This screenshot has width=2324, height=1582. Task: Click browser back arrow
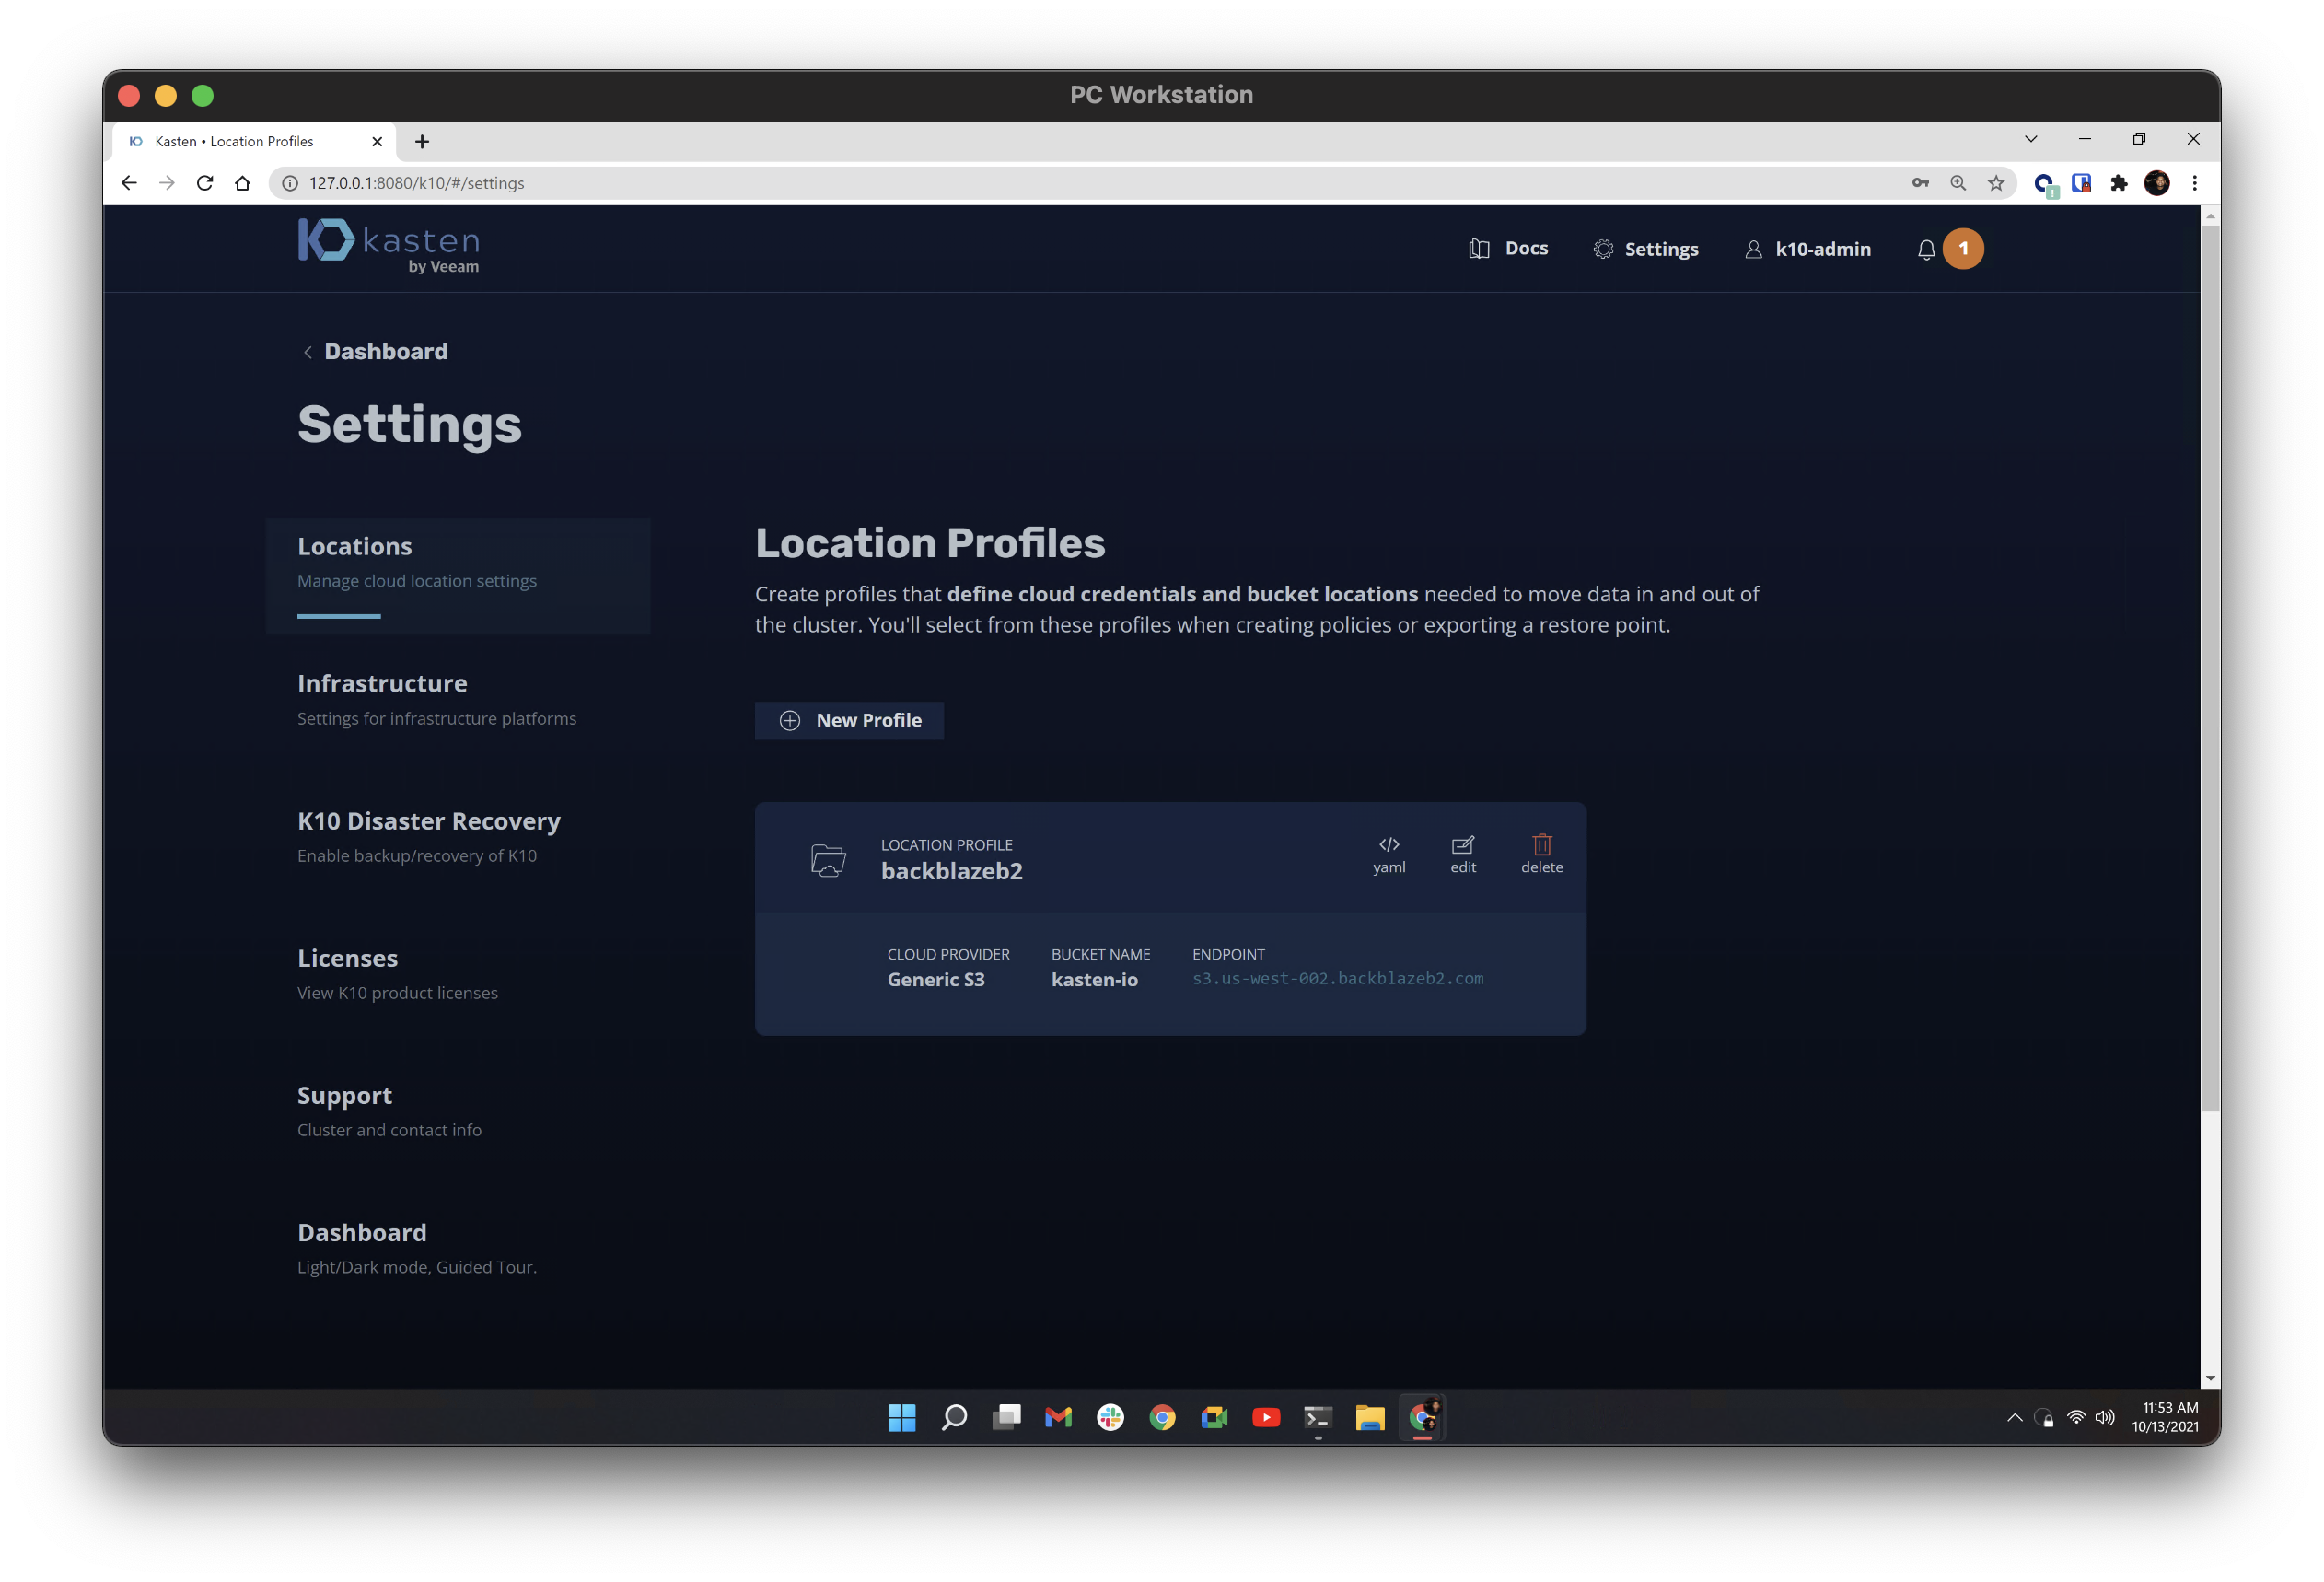129,183
